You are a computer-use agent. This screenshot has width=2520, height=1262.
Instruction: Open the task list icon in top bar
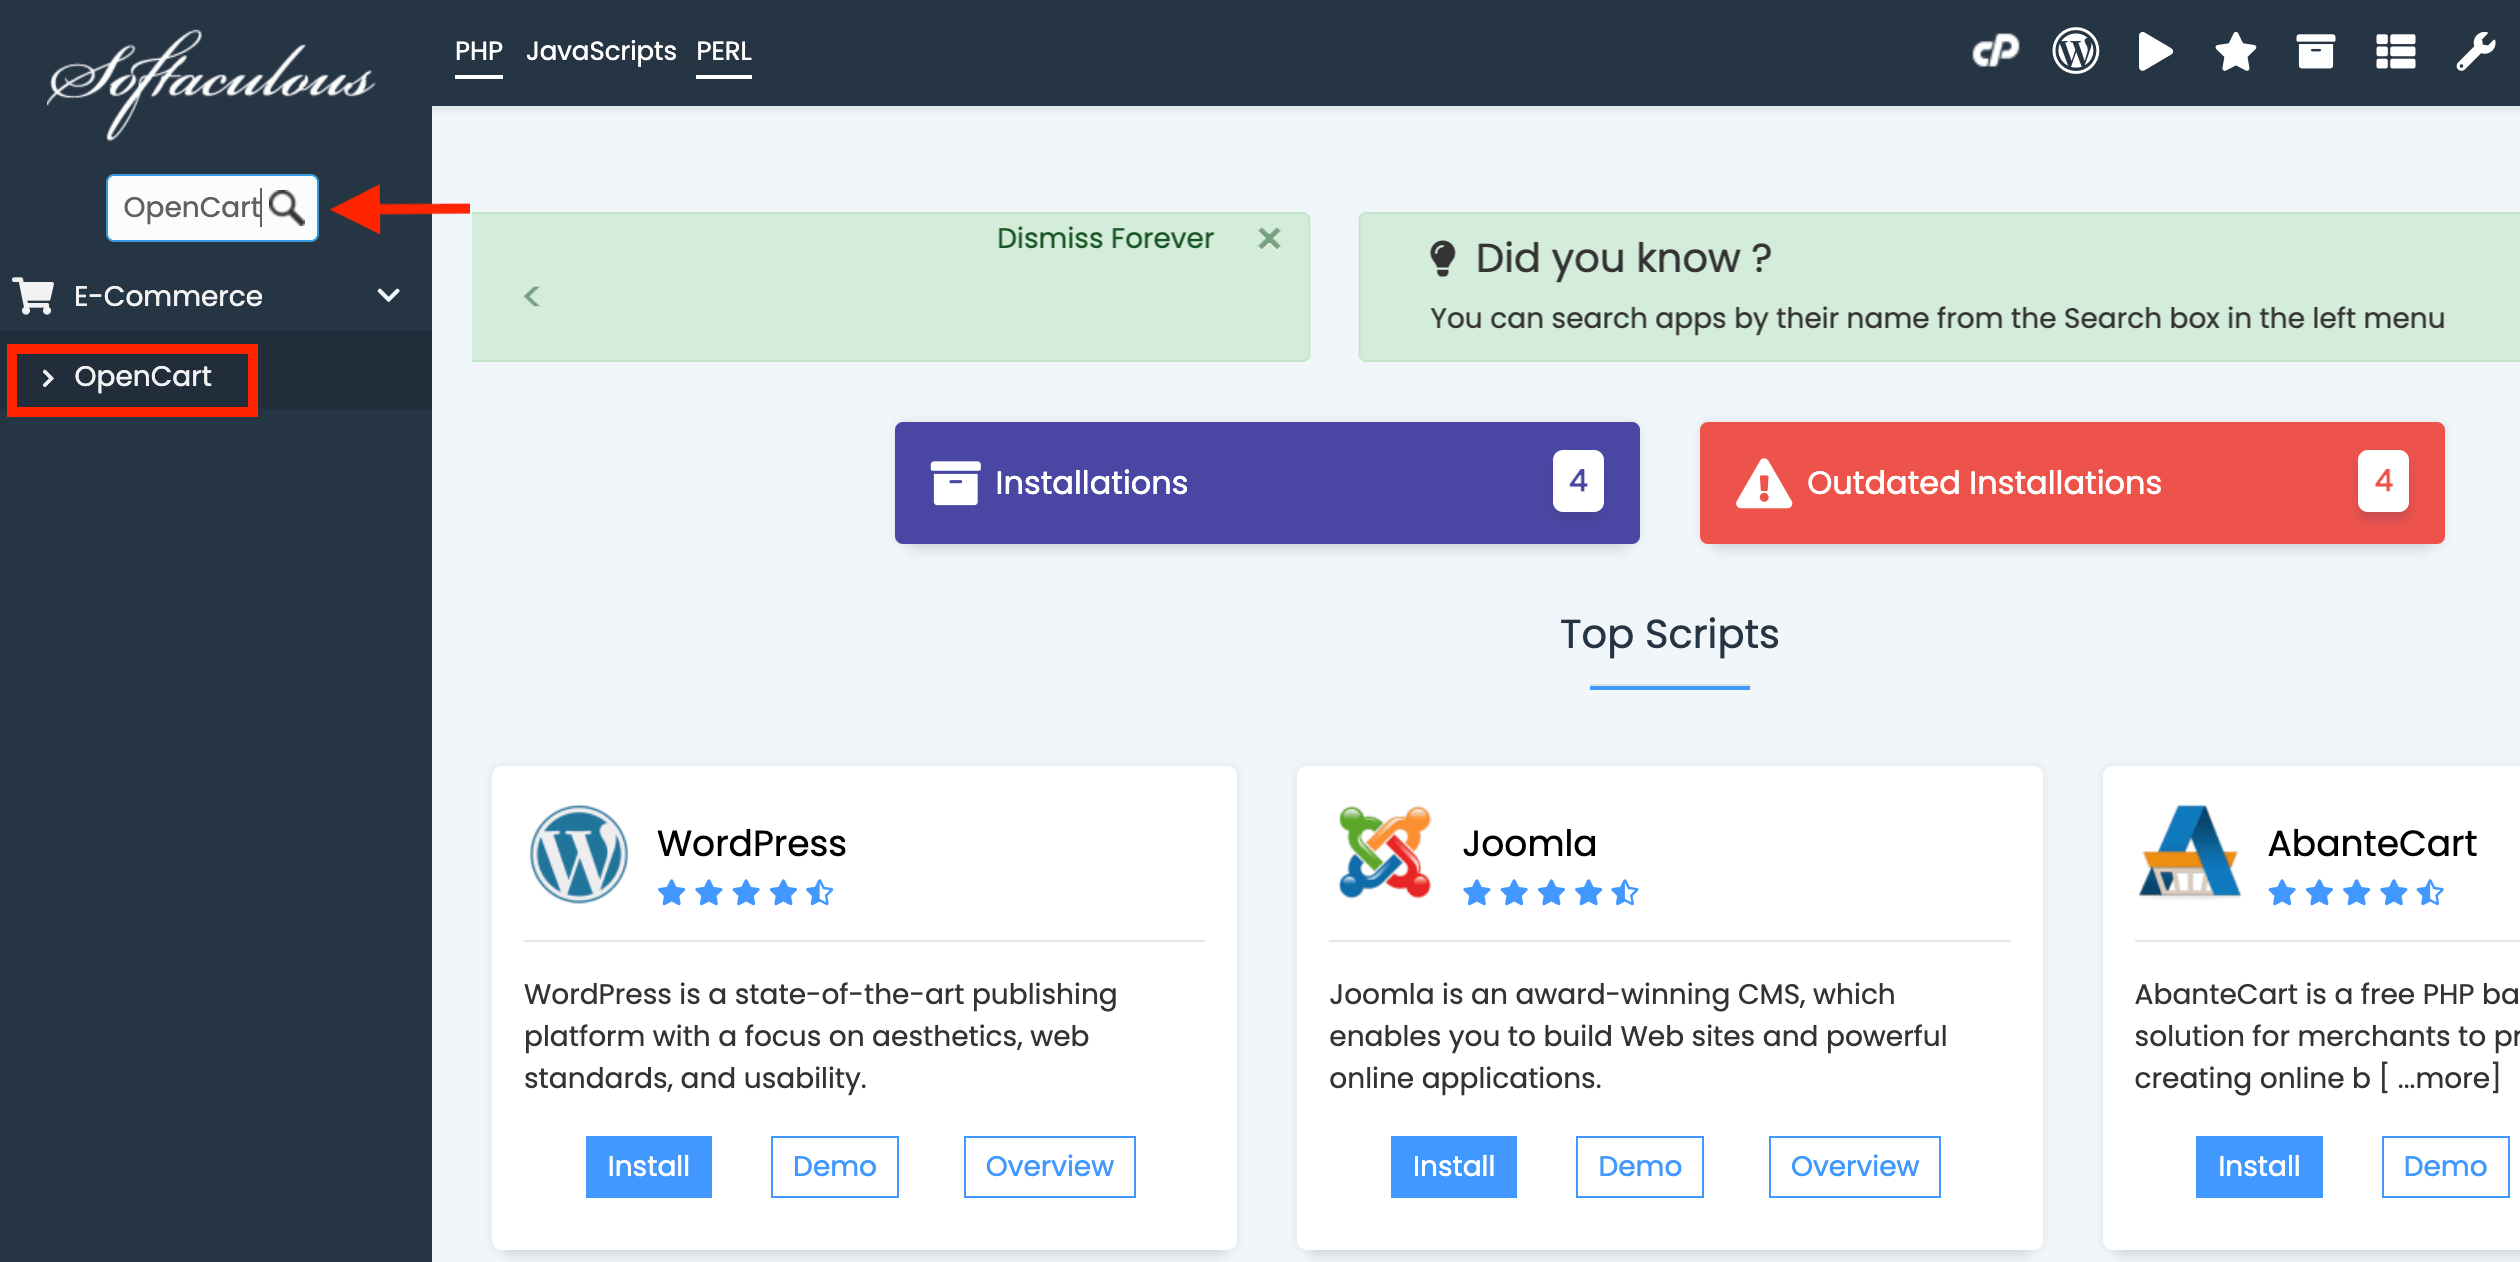click(2395, 51)
